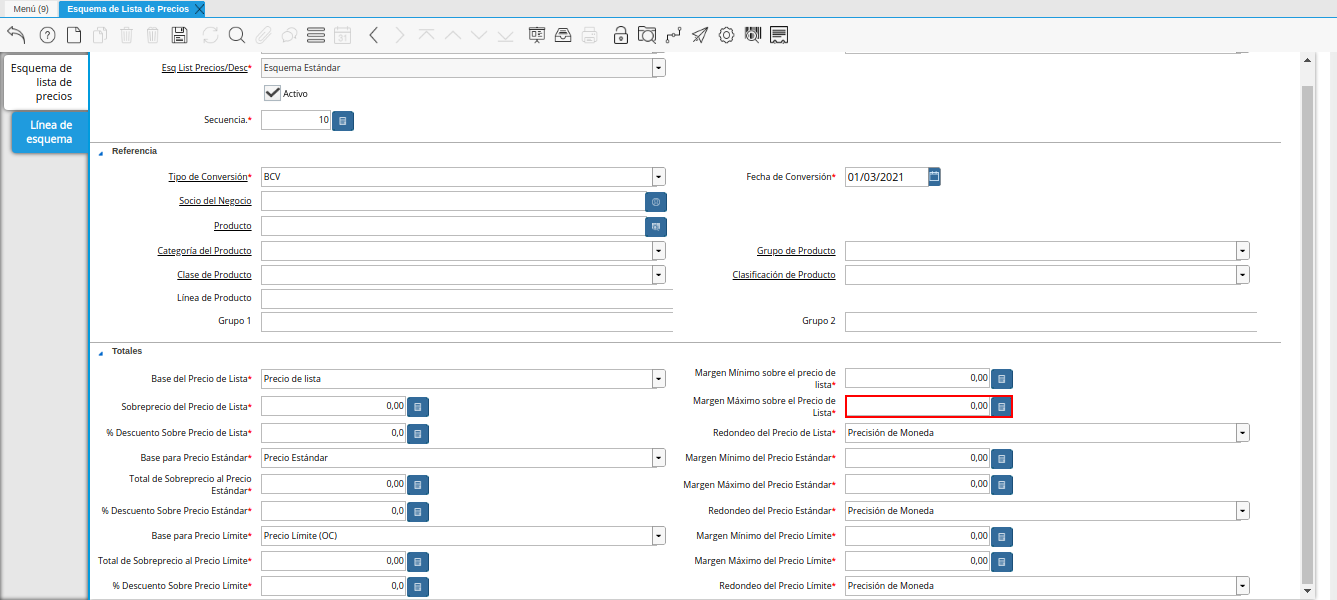Collapse the Totales section
This screenshot has height=600, width=1337.
click(x=100, y=352)
